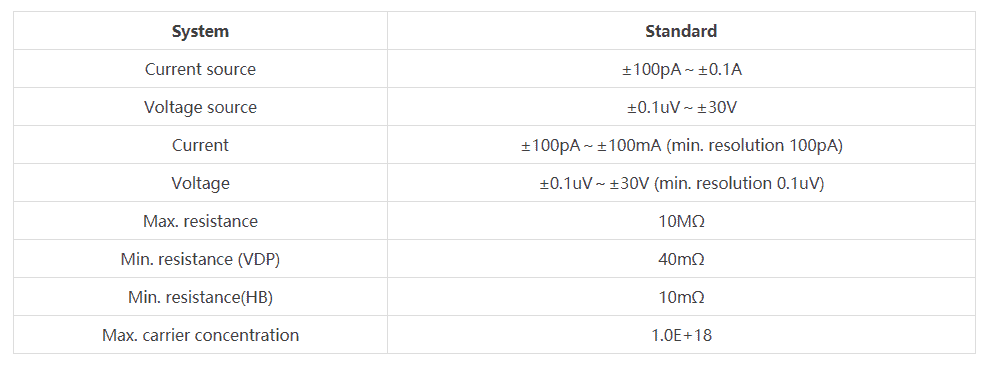
Task: Click the Max. carrier concentration label
Action: (x=201, y=335)
